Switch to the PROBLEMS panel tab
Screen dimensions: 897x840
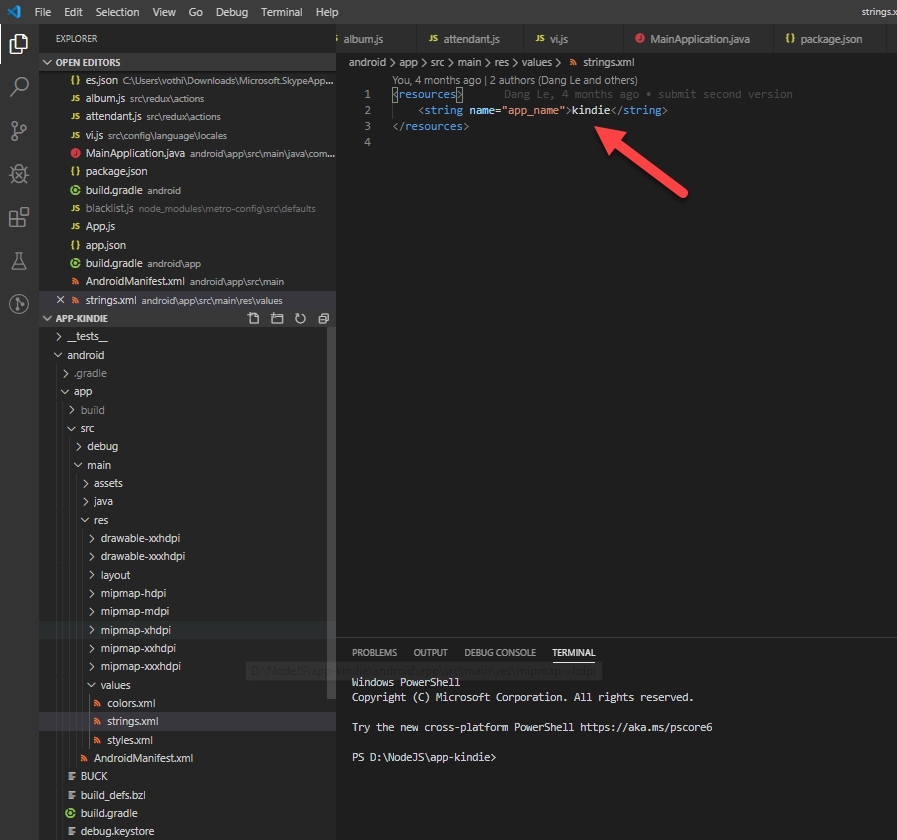coord(374,653)
